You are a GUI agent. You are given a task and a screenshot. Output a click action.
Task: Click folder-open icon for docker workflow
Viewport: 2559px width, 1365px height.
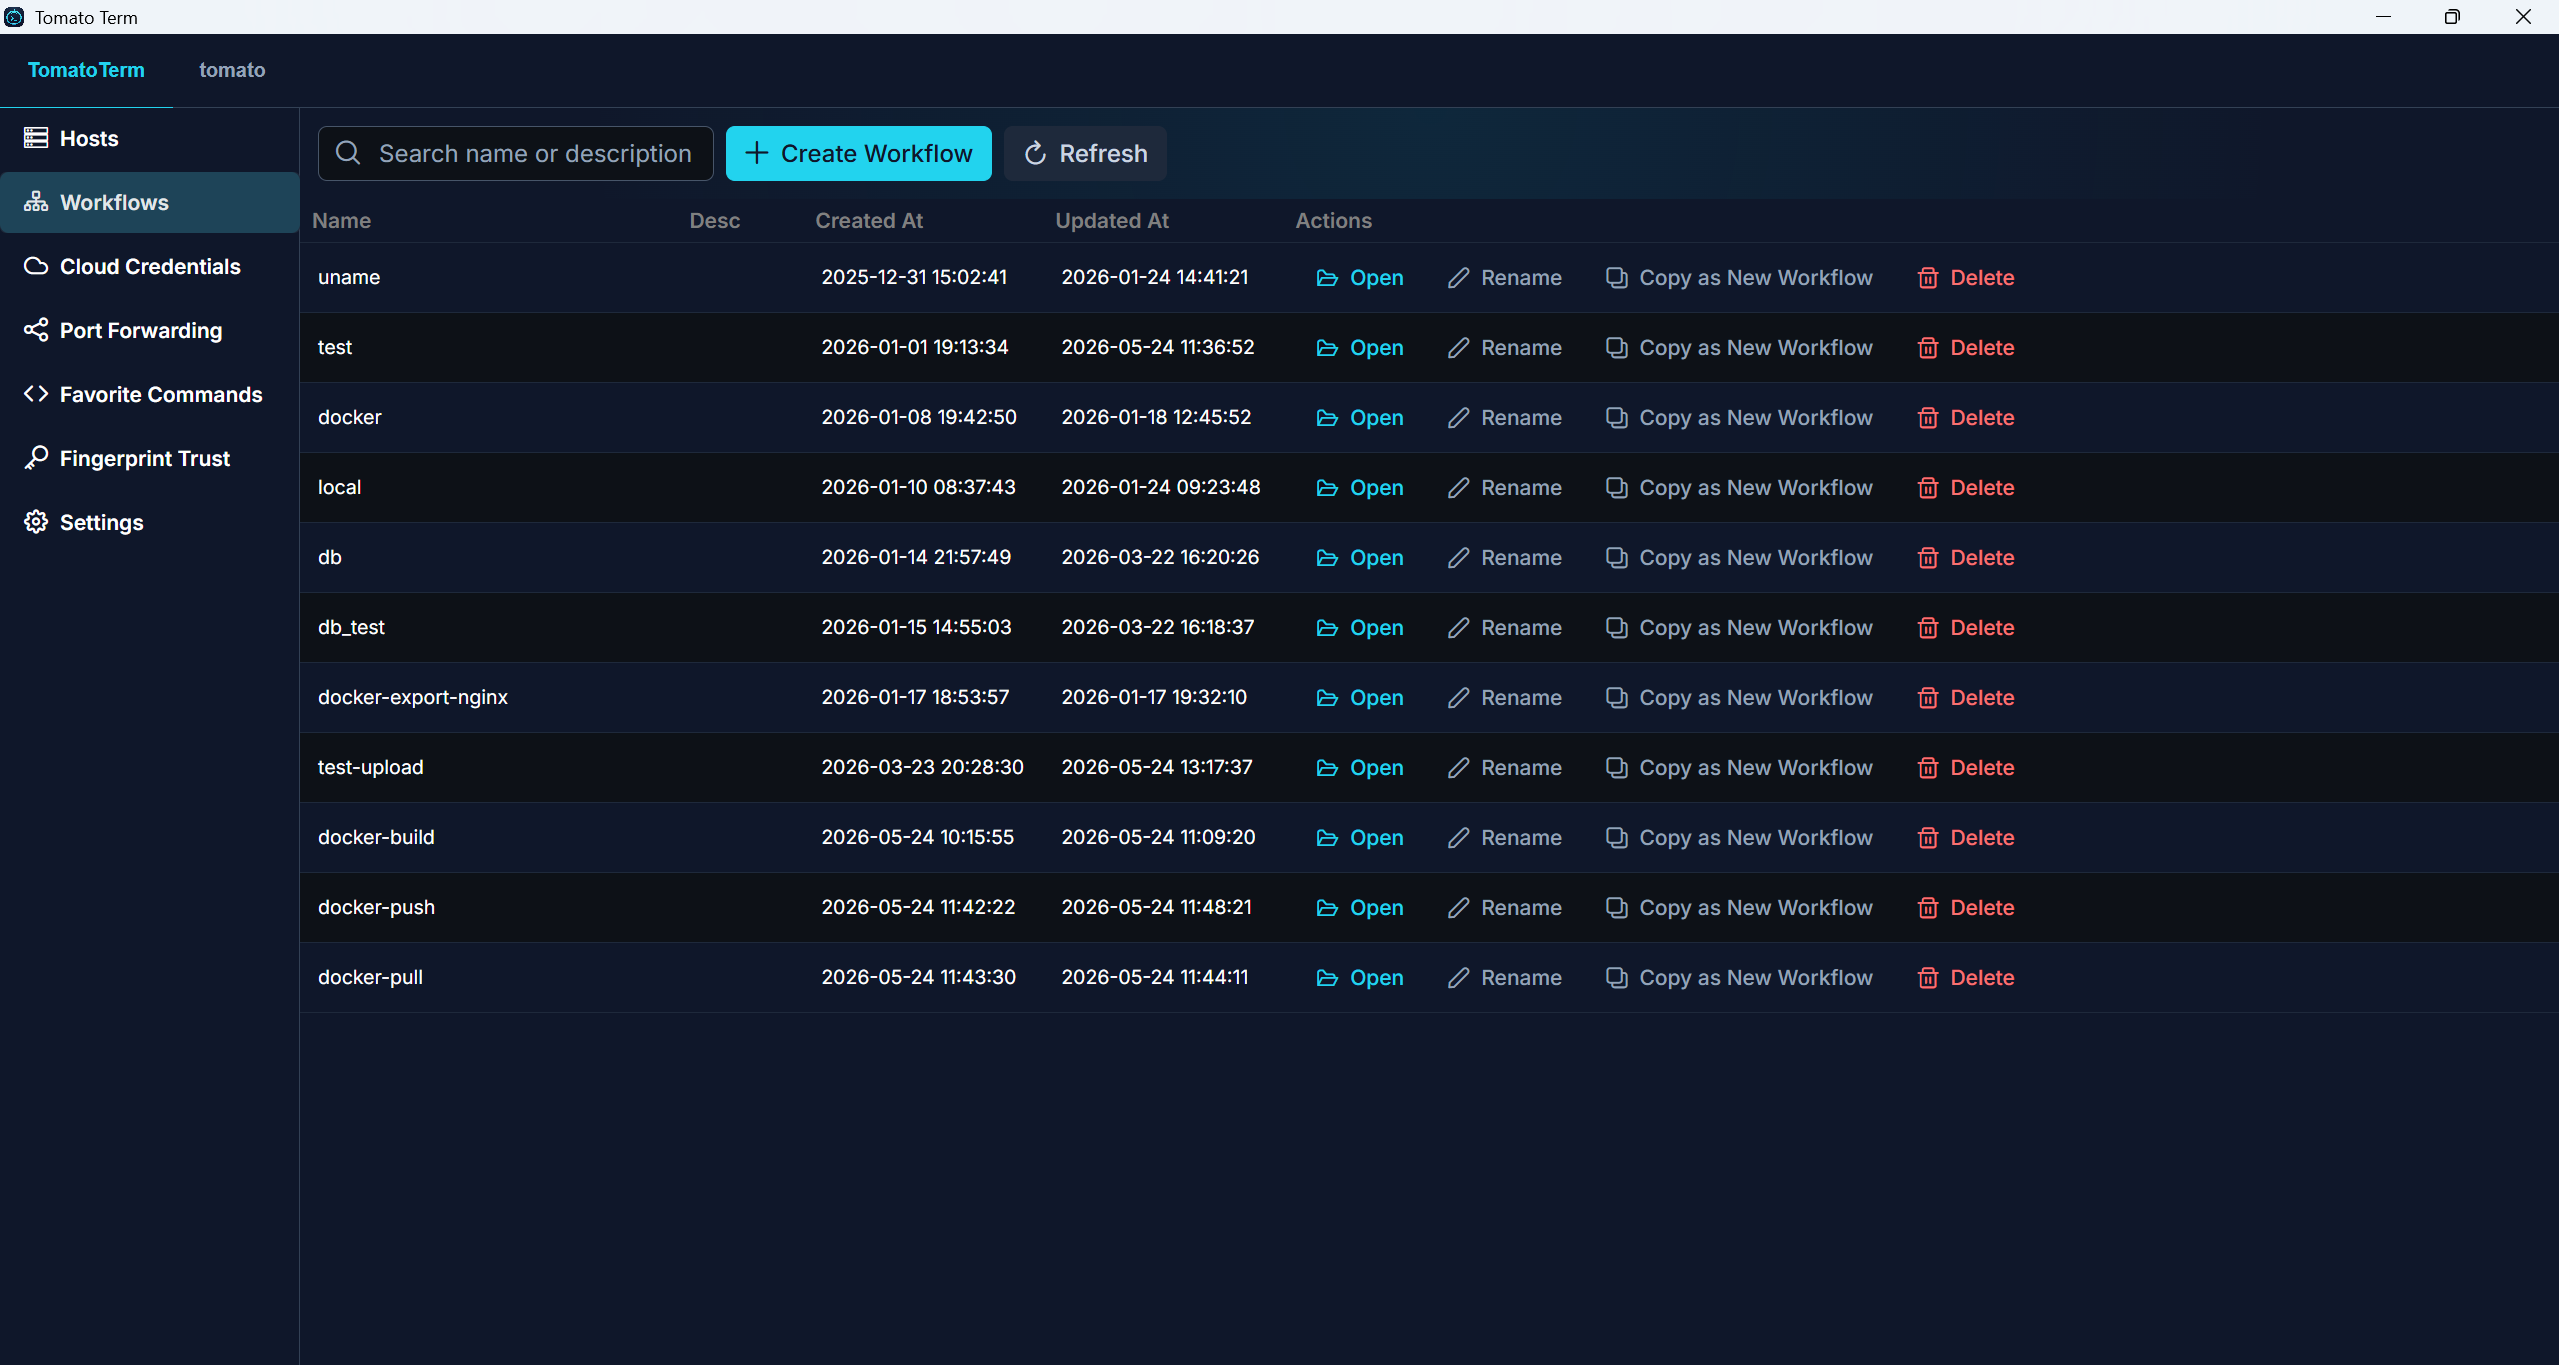click(x=1327, y=418)
